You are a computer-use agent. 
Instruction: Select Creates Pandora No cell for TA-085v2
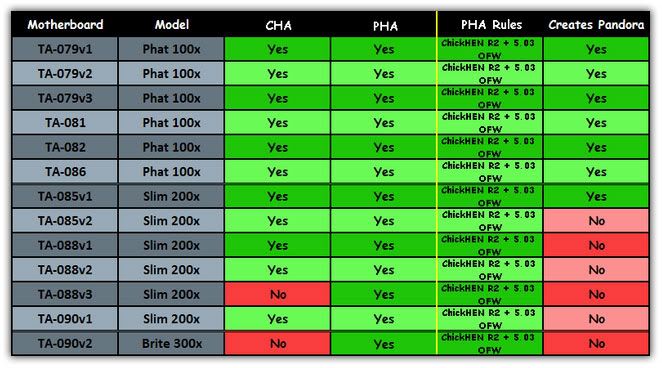596,221
